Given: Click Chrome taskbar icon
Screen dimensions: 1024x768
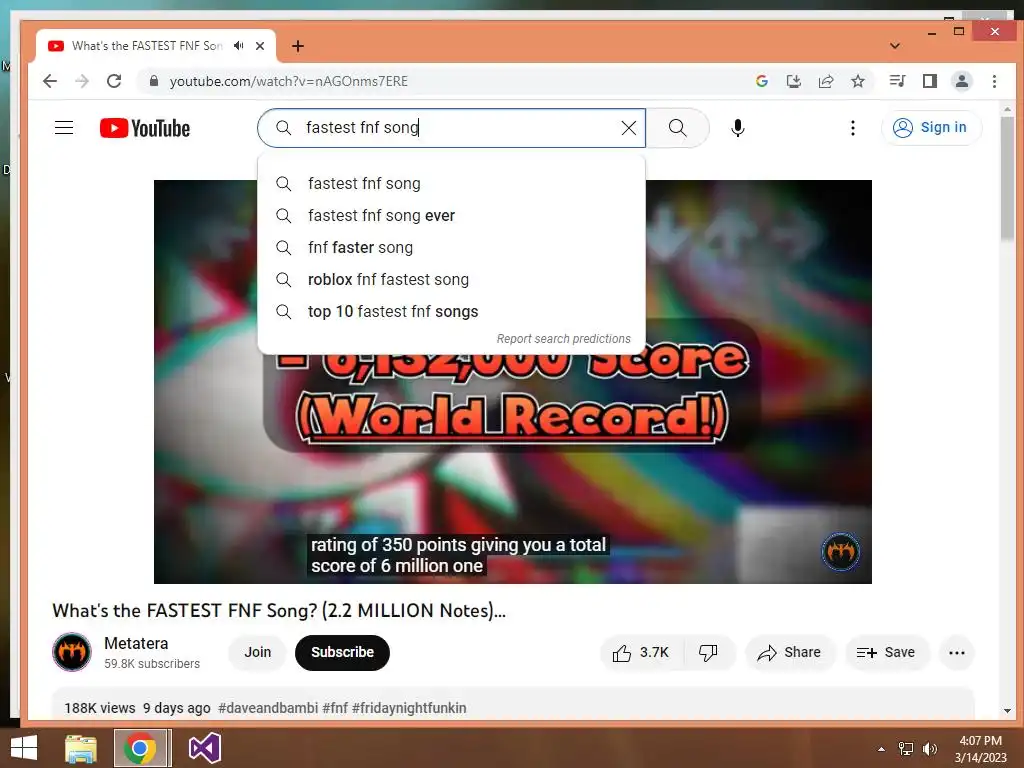Looking at the screenshot, I should 140,748.
